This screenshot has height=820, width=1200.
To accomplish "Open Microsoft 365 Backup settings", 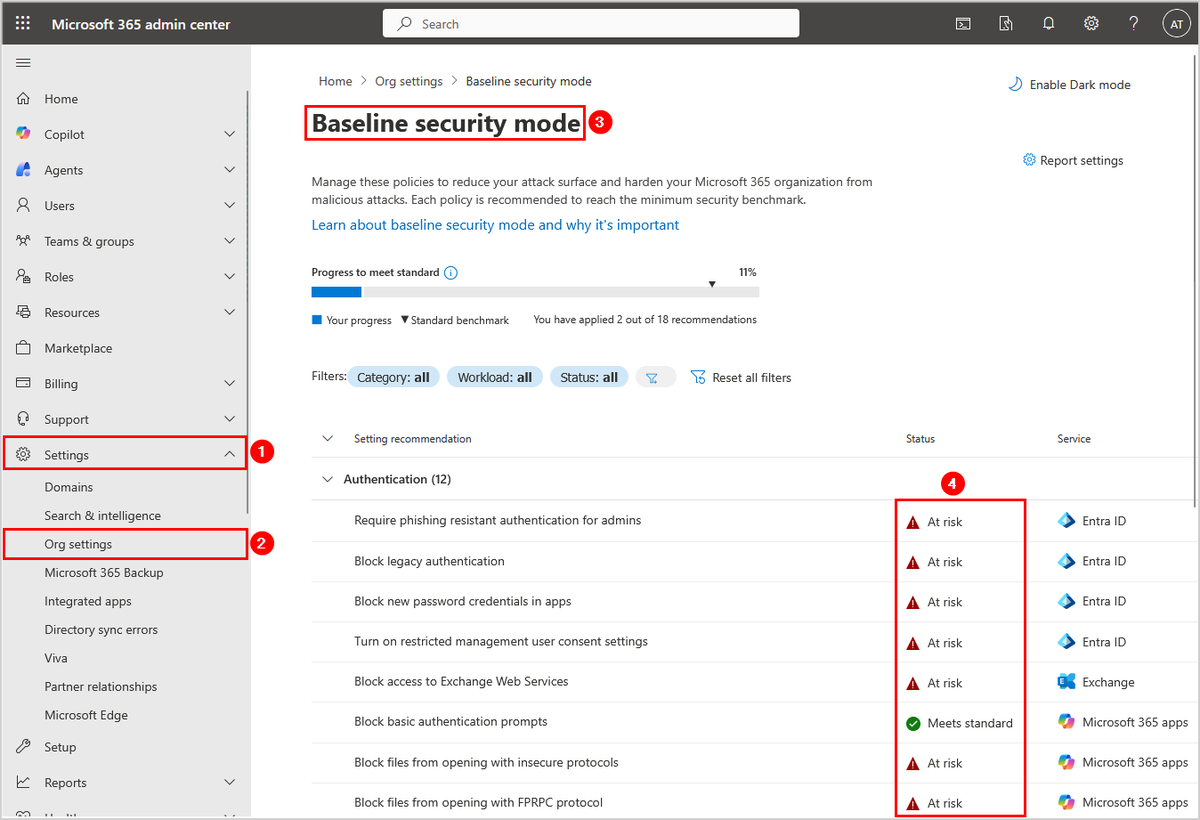I will click(x=104, y=573).
